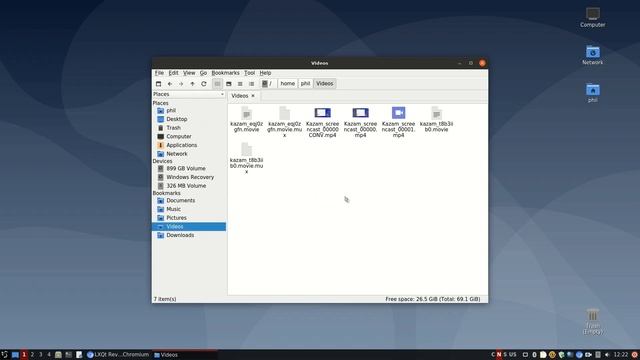Select file kazam_eqj0zgfn.movie

coord(247,119)
